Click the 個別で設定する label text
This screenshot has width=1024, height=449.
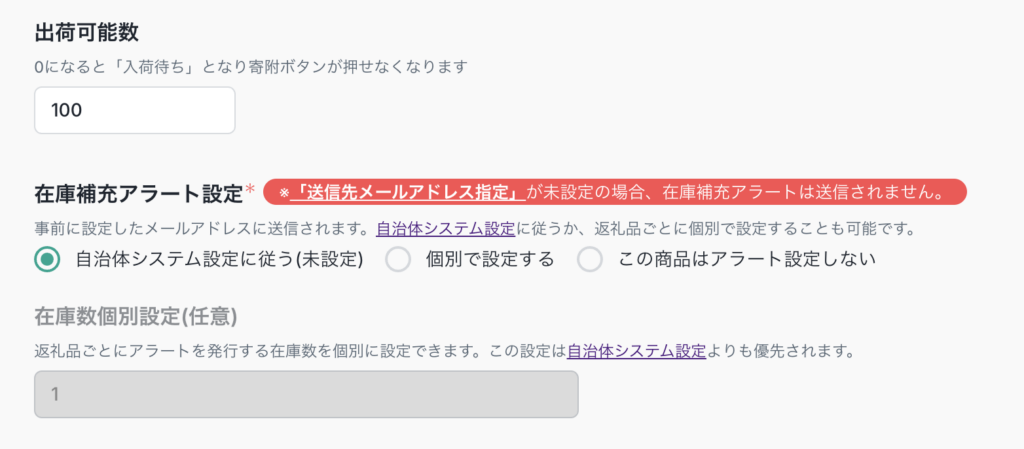click(489, 260)
